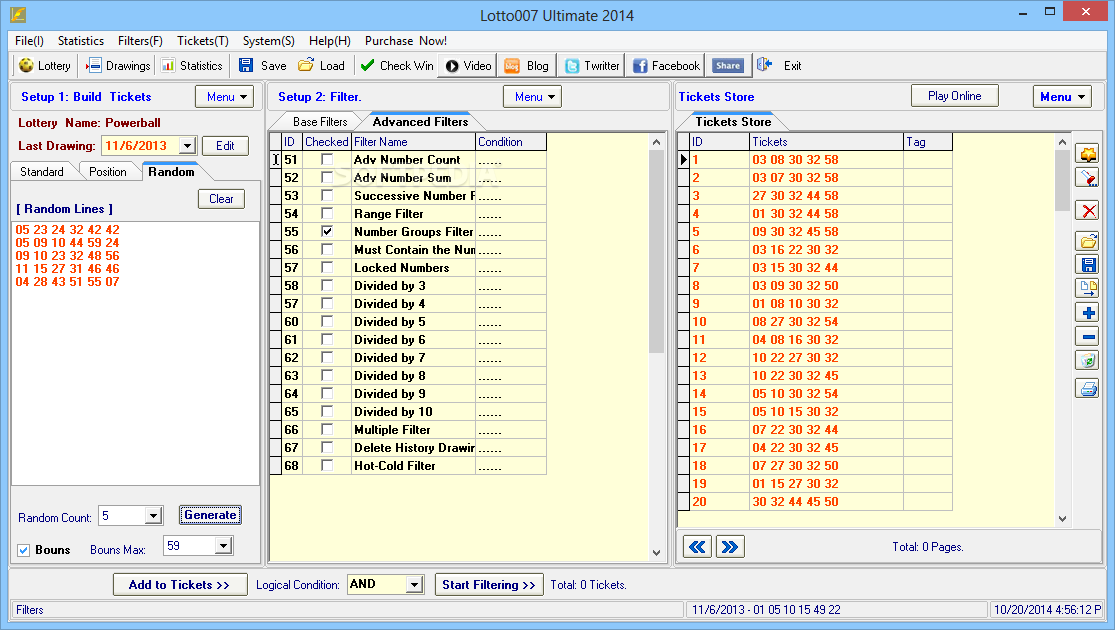This screenshot has height=630, width=1115.
Task: Switch to the Base Filters tab
Action: (x=320, y=122)
